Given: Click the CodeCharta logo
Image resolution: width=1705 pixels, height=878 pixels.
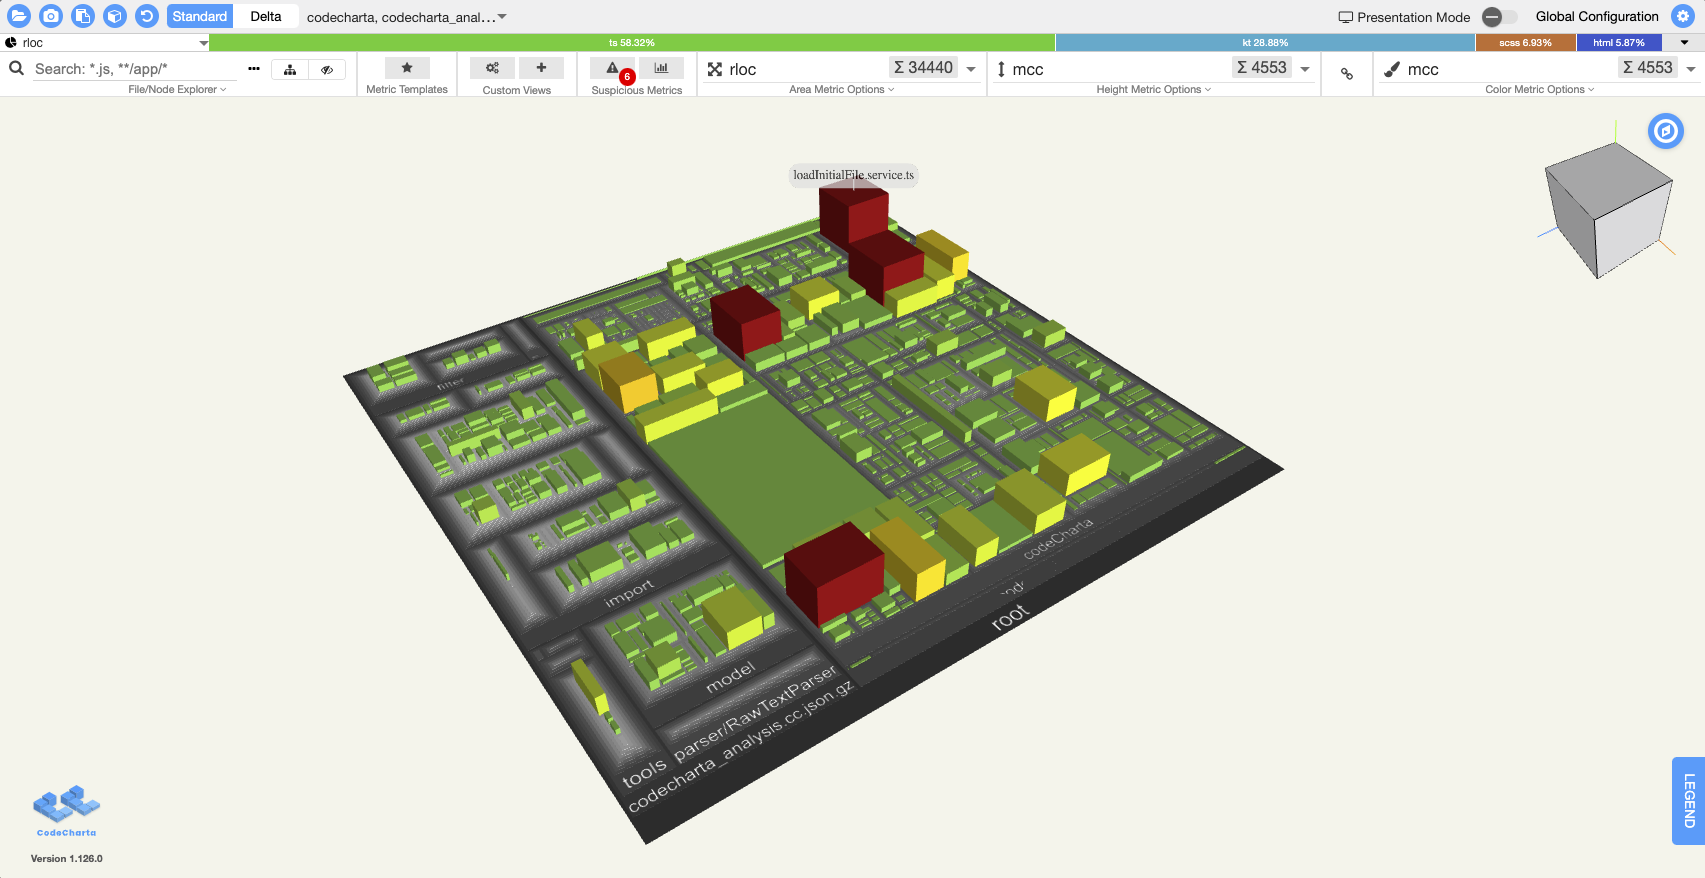Looking at the screenshot, I should pos(67,811).
